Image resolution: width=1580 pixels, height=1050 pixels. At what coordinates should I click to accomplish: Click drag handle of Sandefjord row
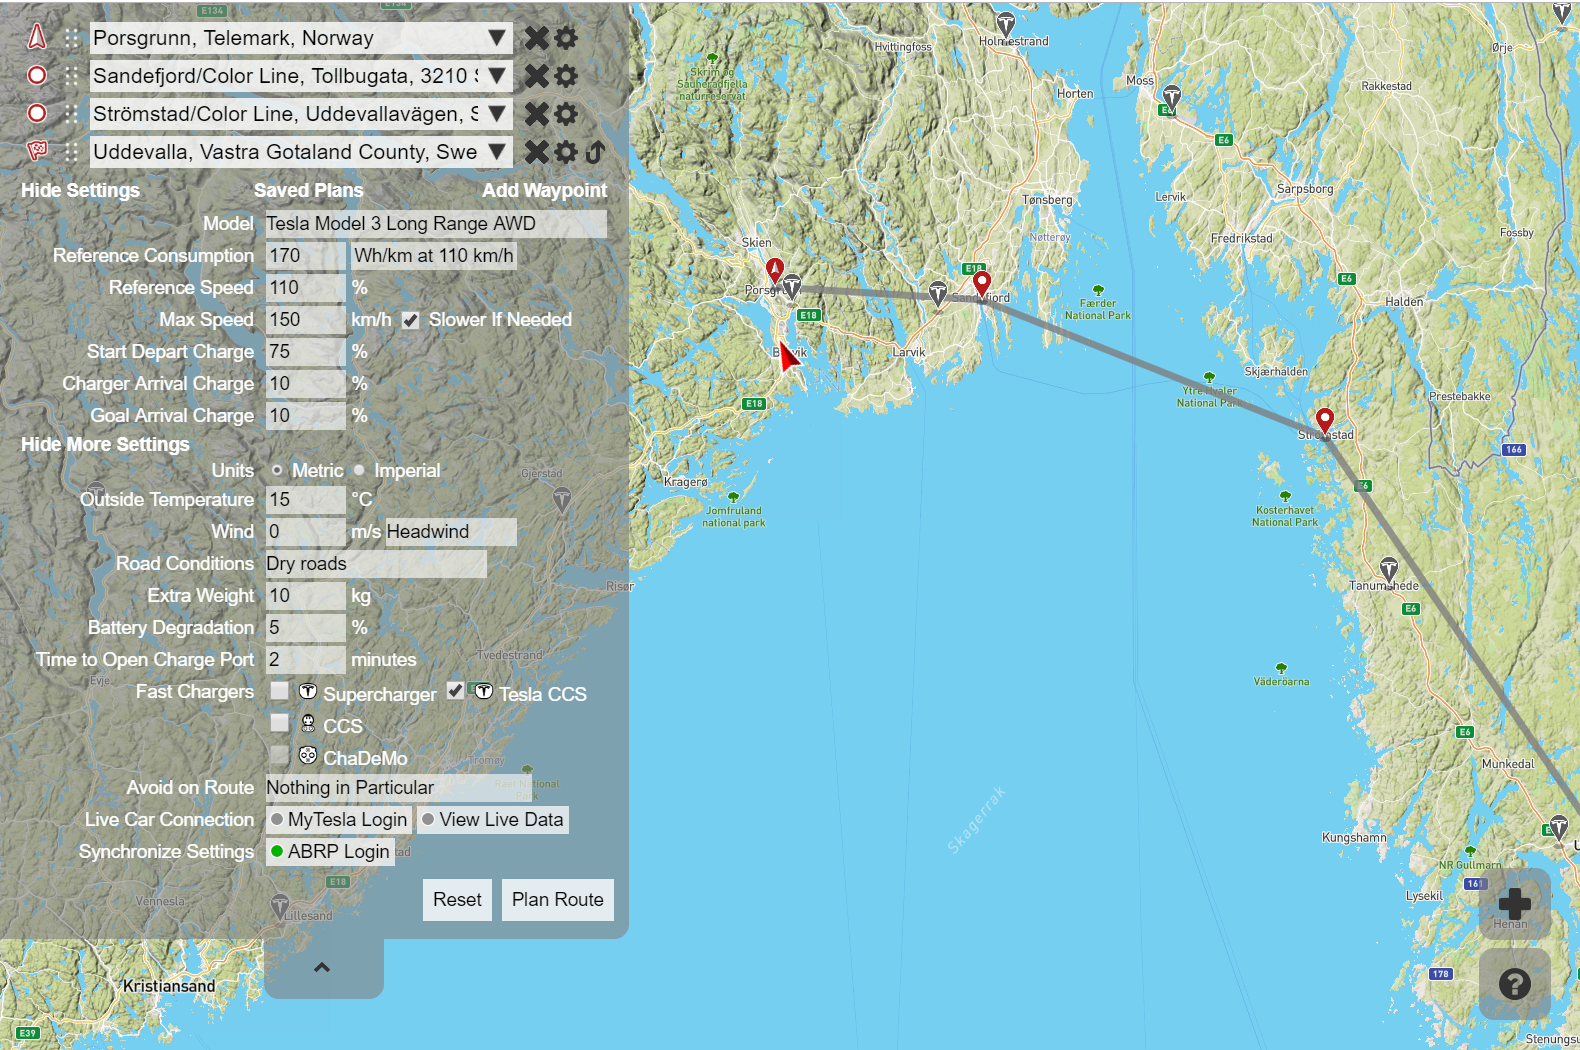[x=71, y=76]
